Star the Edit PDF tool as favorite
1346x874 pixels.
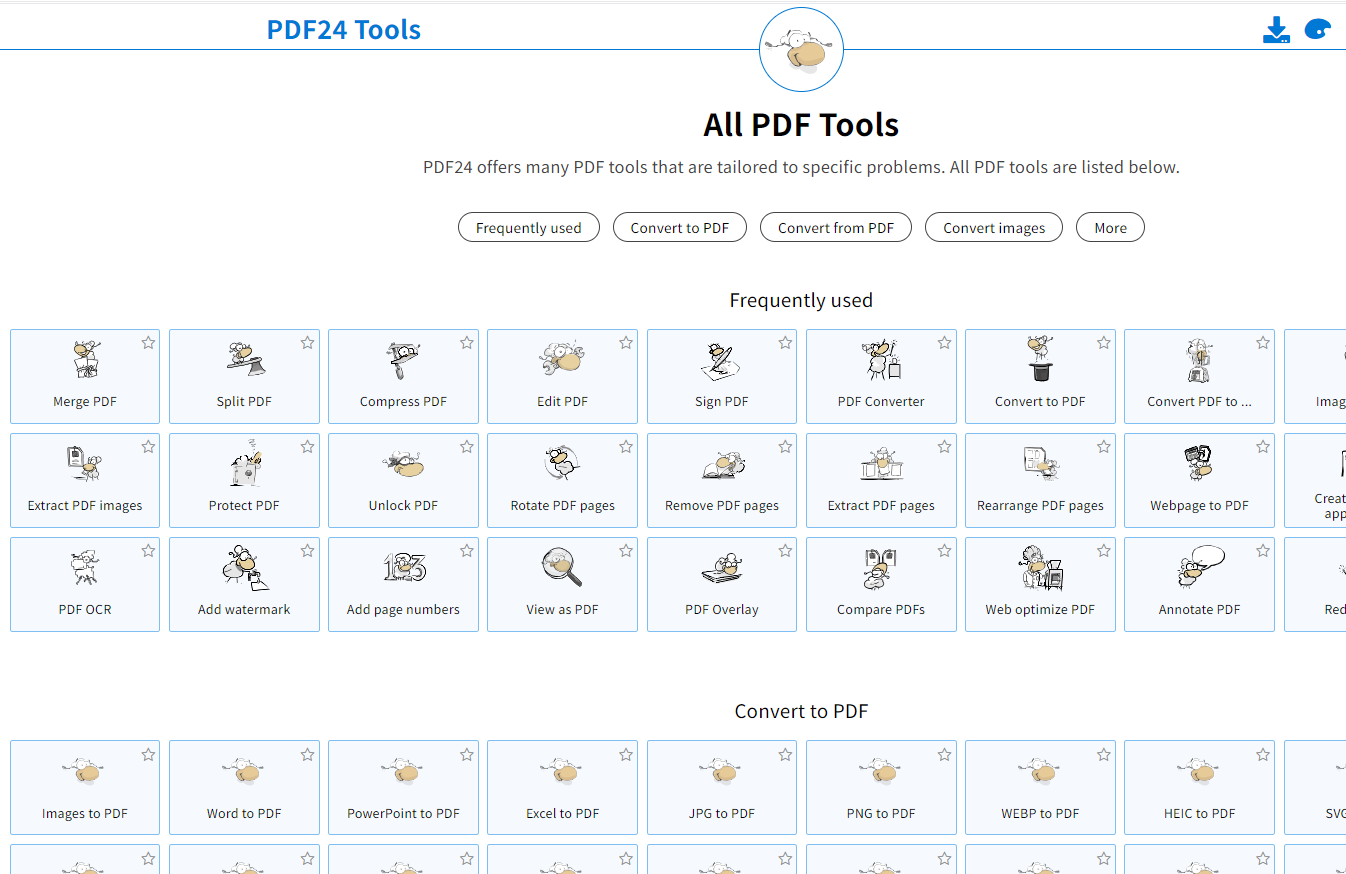[626, 343]
